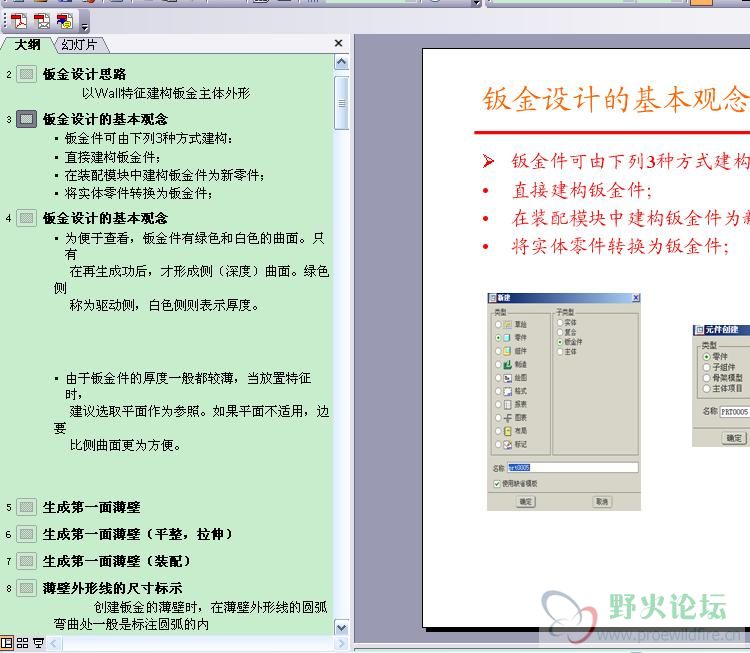The image size is (750, 653).
Task: Select slide 5 icon 生成第一面薄壁
Action: coord(26,507)
